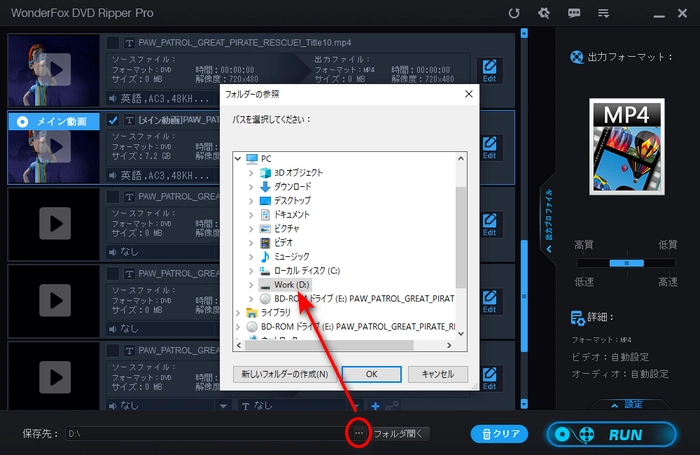The image size is (700, 455).
Task: Click the blue plus add subtitle icon
Action: pyautogui.click(x=375, y=406)
